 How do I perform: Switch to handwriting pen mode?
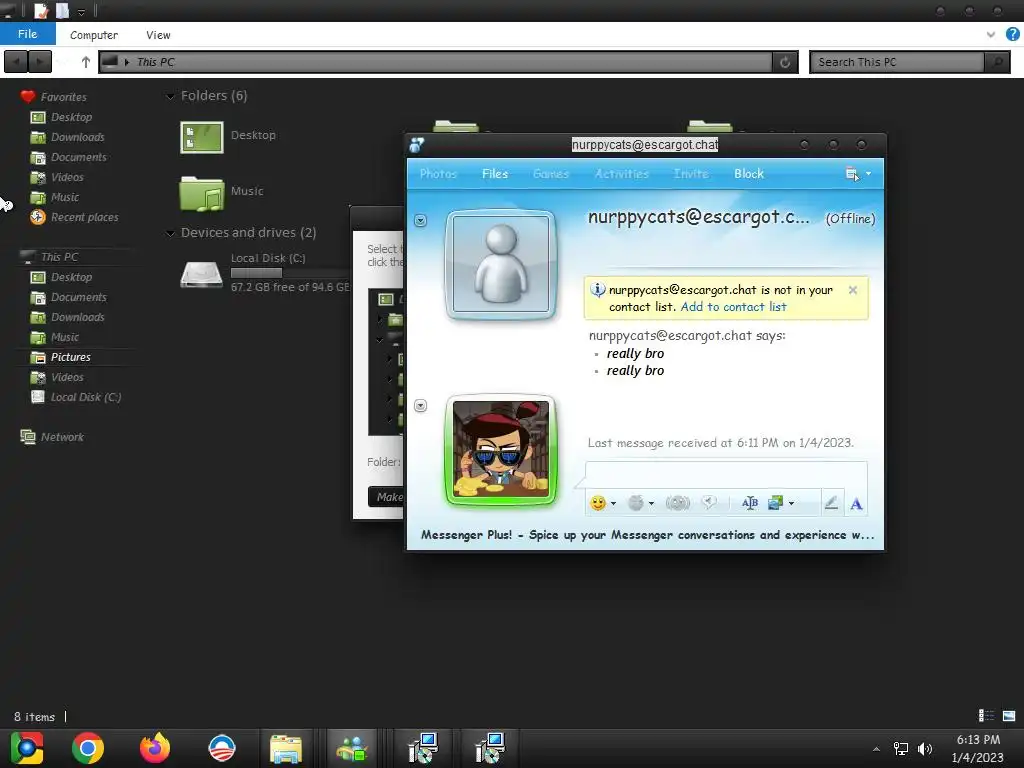(x=831, y=503)
